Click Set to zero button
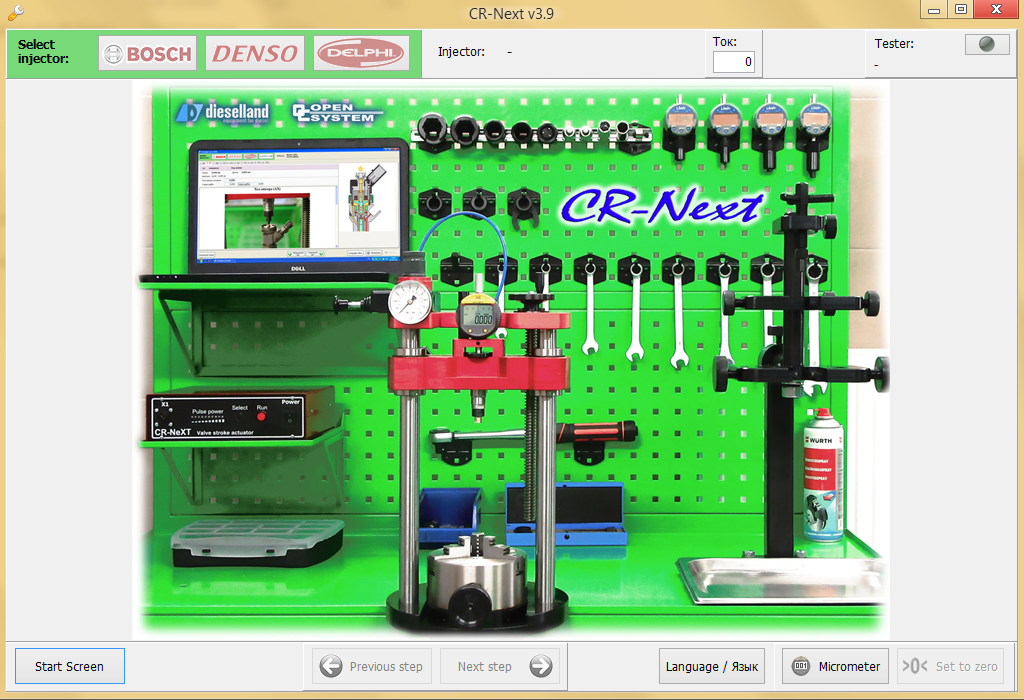The height and width of the screenshot is (700, 1024). coord(950,666)
